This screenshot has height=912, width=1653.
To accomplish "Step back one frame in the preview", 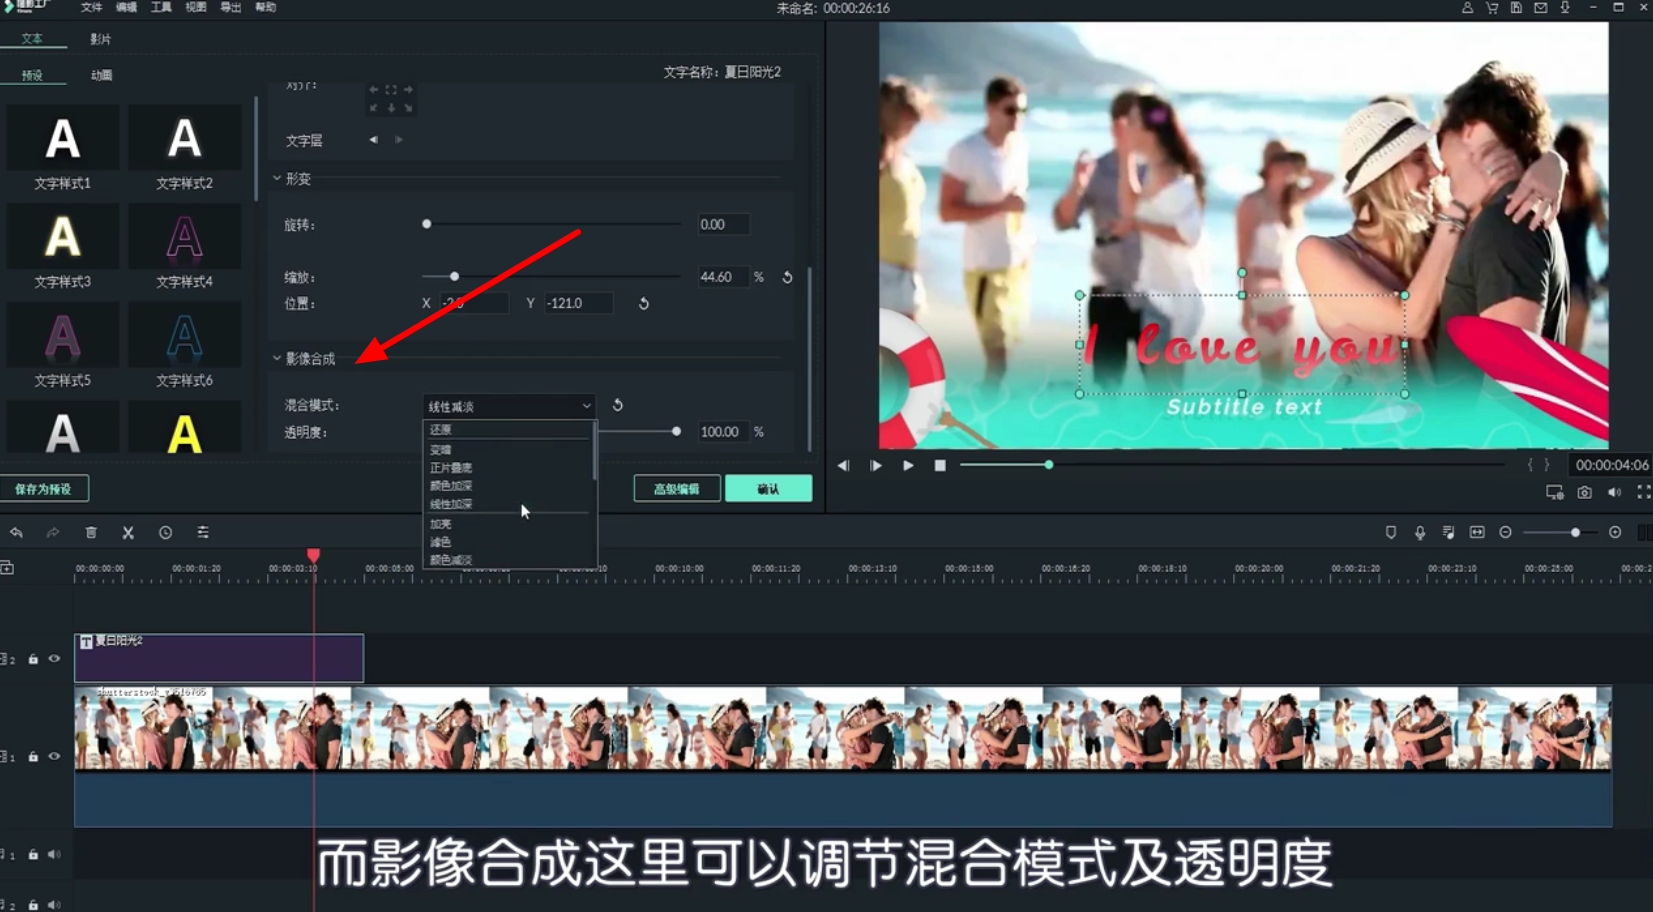I will click(844, 465).
